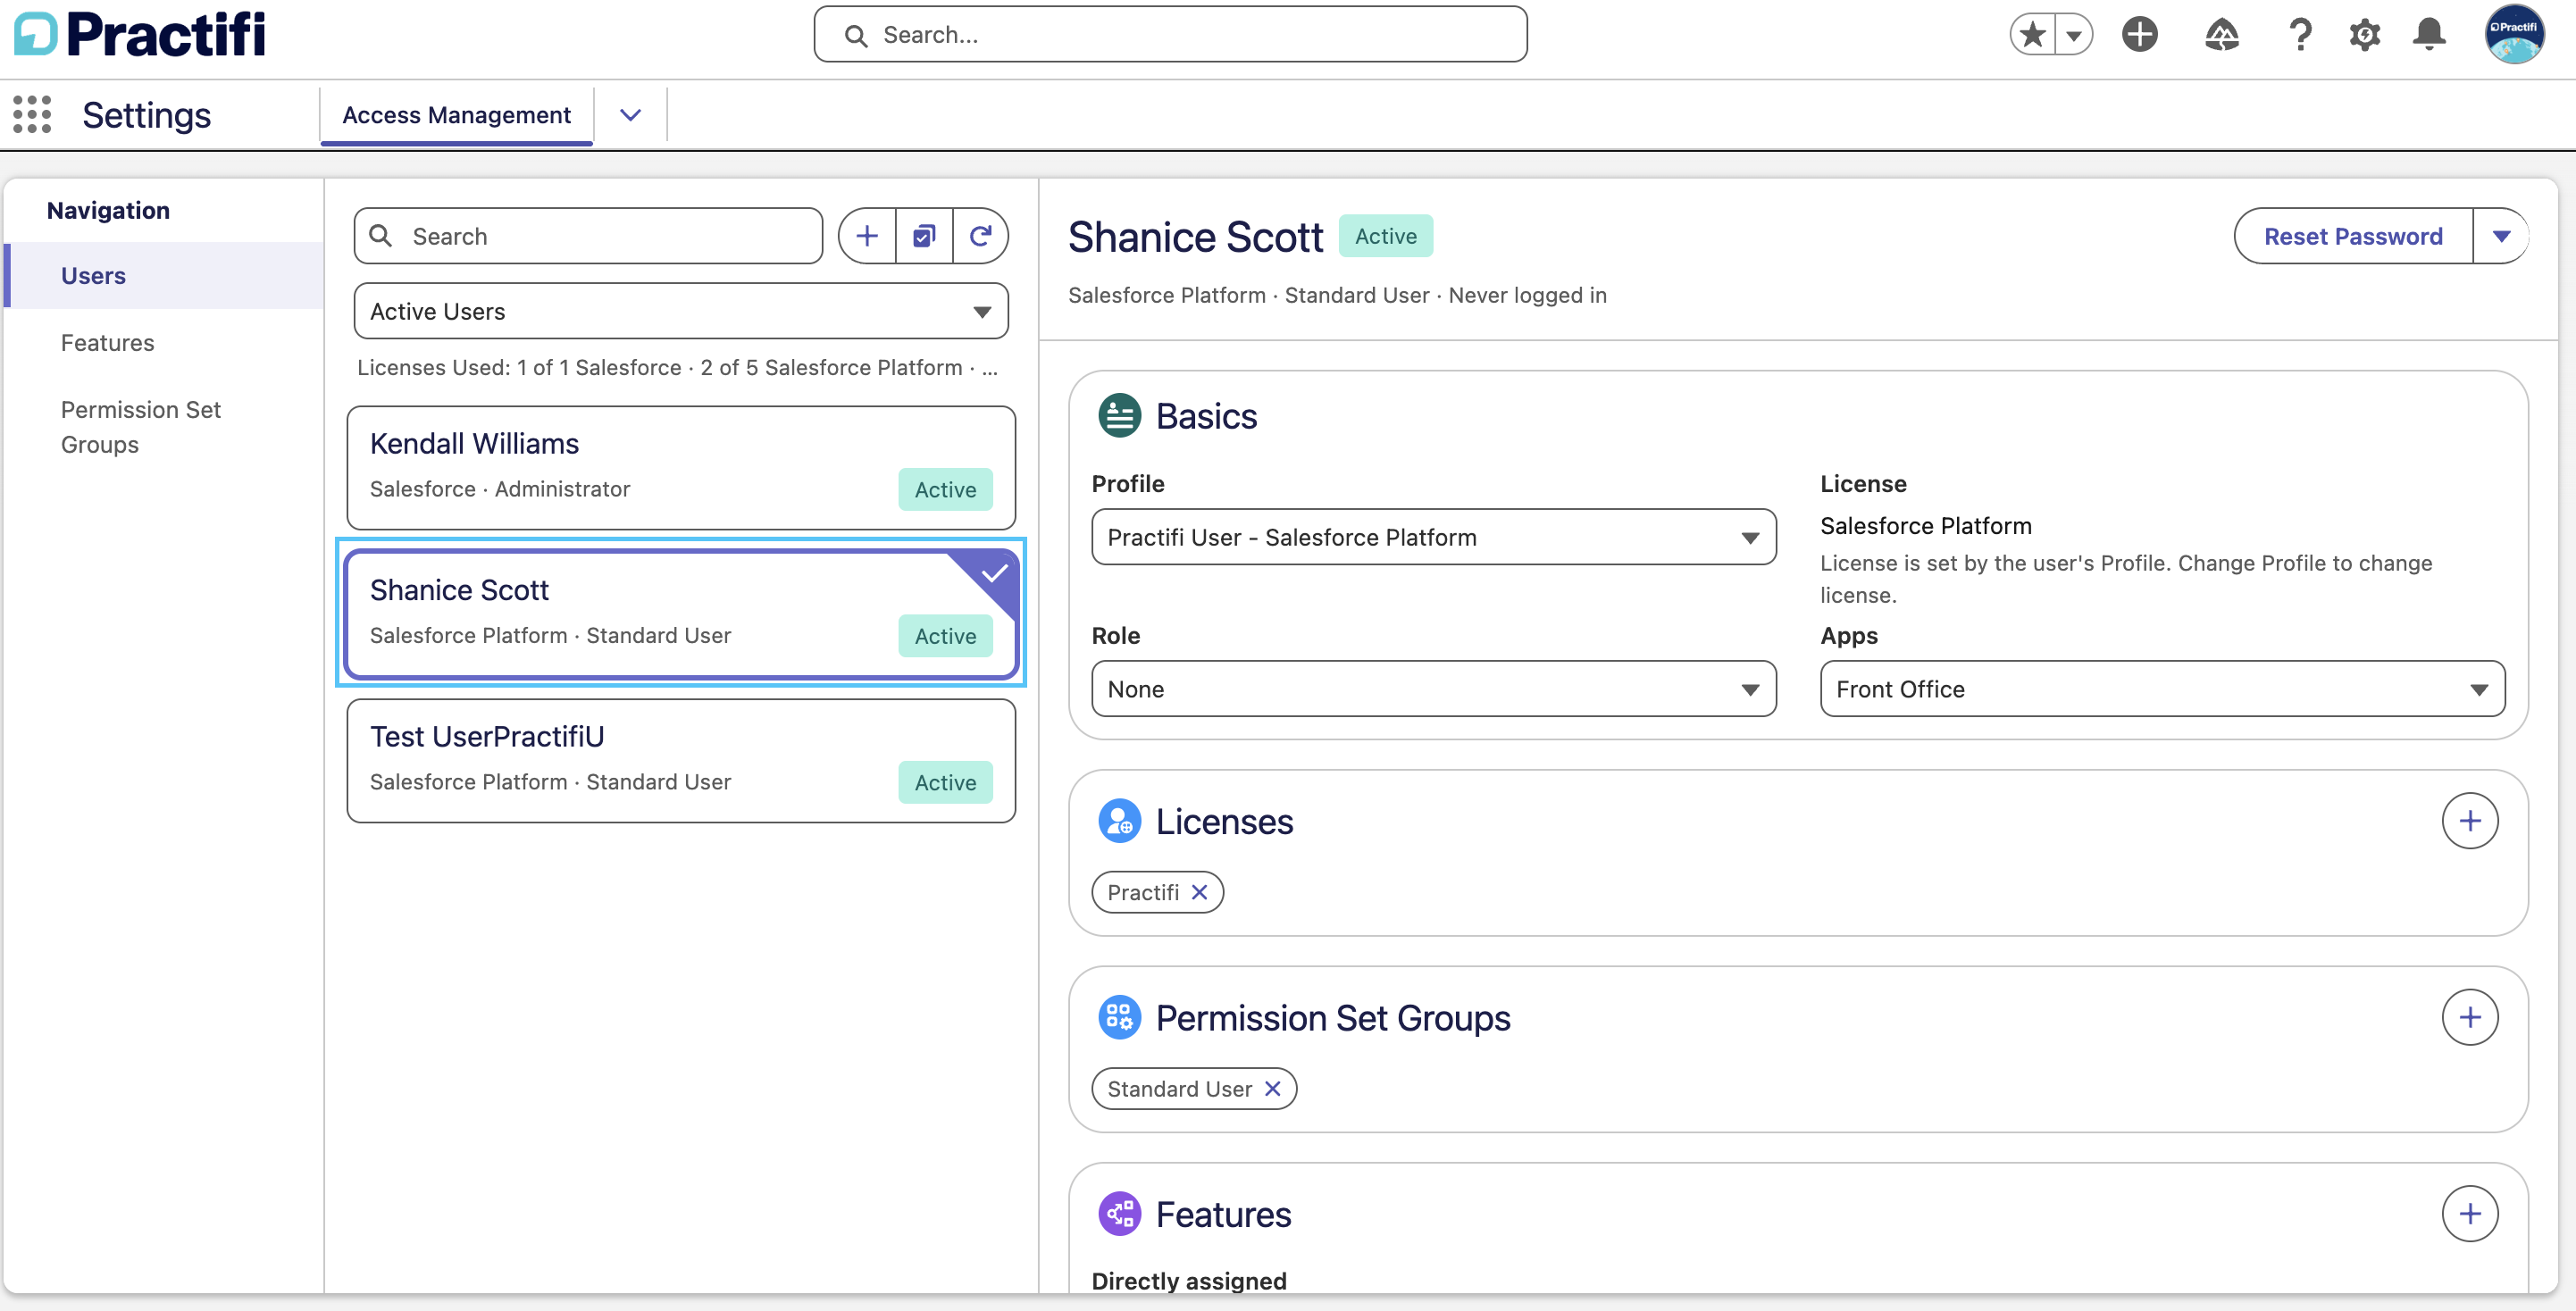Click the Standard User pill label

pyautogui.click(x=1179, y=1088)
